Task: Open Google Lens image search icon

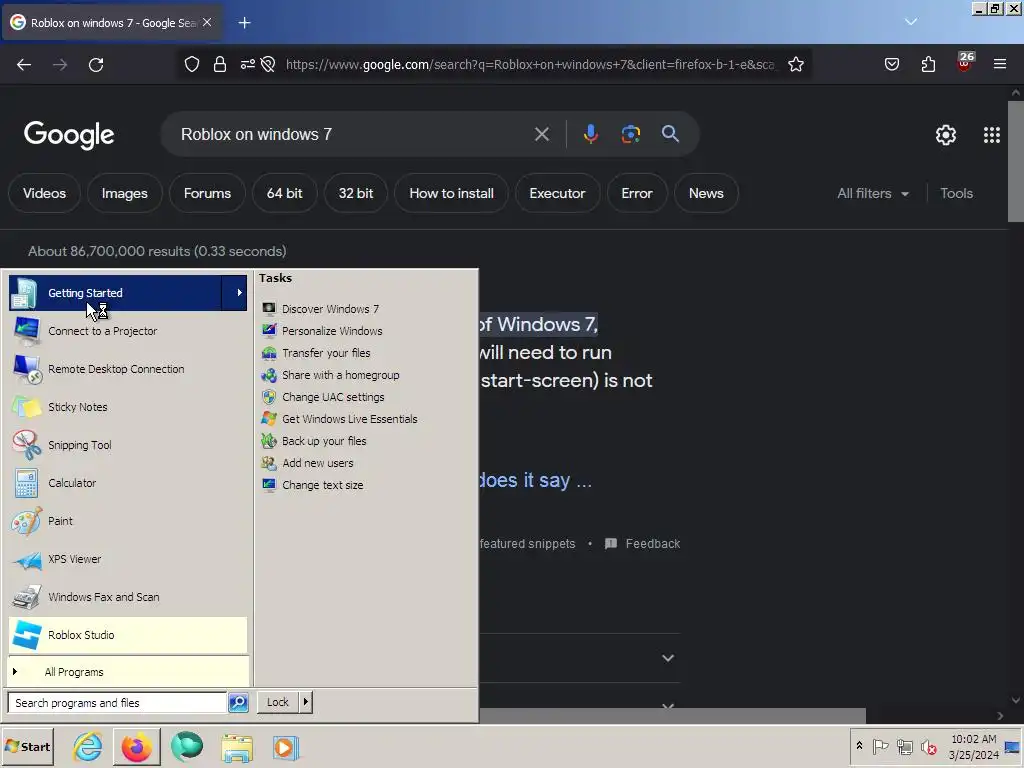Action: click(x=630, y=134)
